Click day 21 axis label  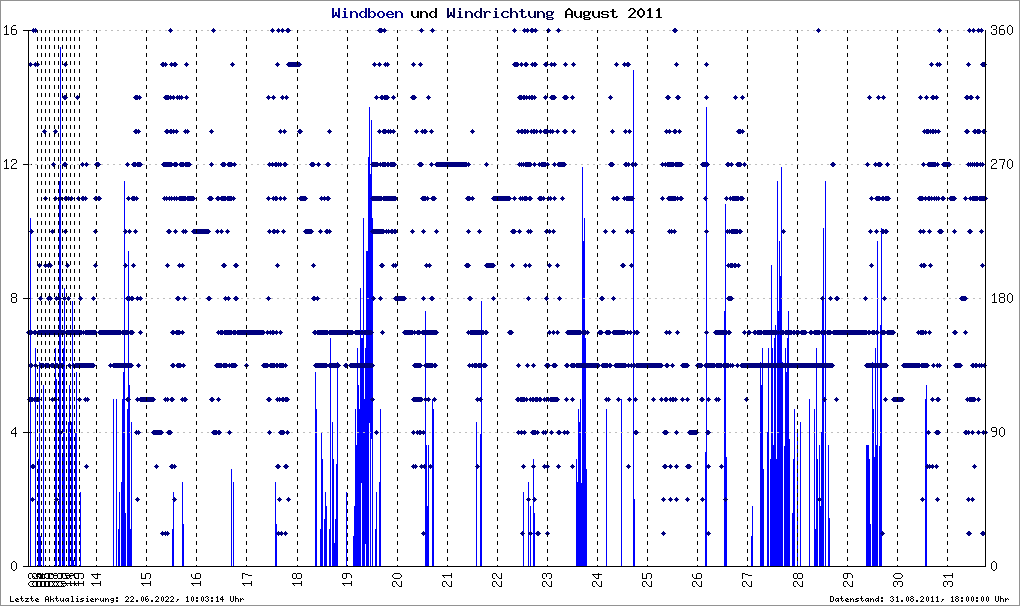click(448, 579)
